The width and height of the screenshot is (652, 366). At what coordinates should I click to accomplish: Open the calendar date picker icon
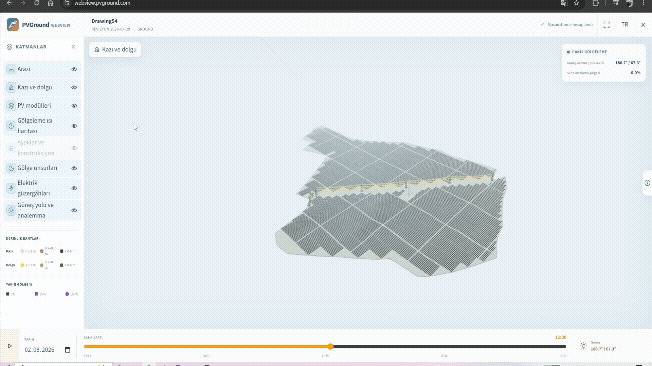[x=67, y=350]
